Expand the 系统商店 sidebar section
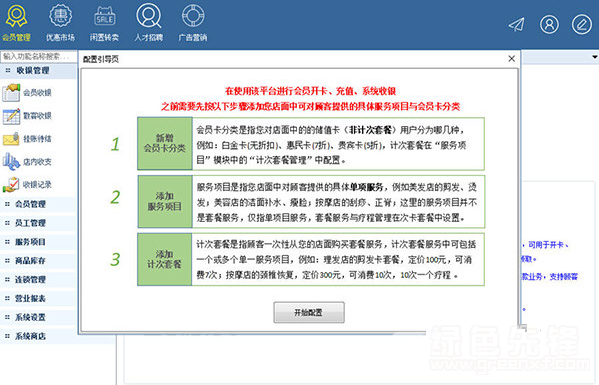 [38, 336]
